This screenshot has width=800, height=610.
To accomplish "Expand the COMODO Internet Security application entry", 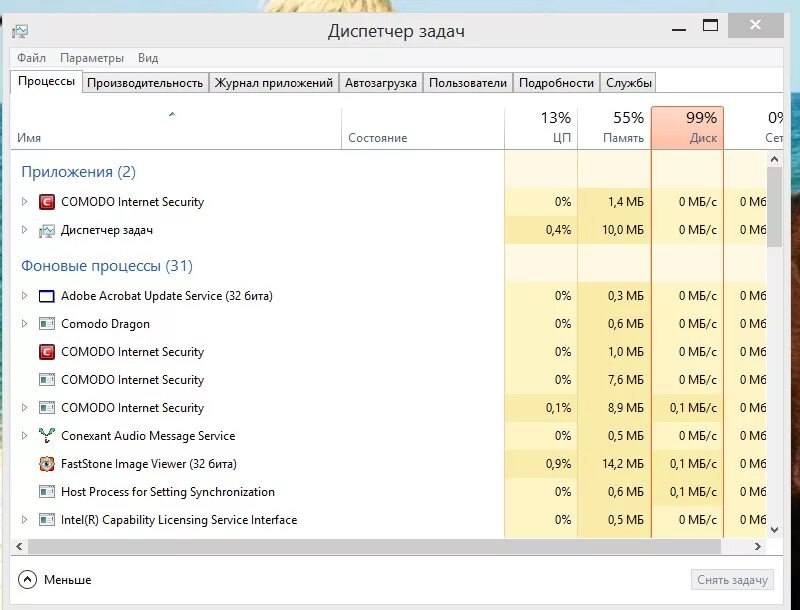I will [24, 201].
